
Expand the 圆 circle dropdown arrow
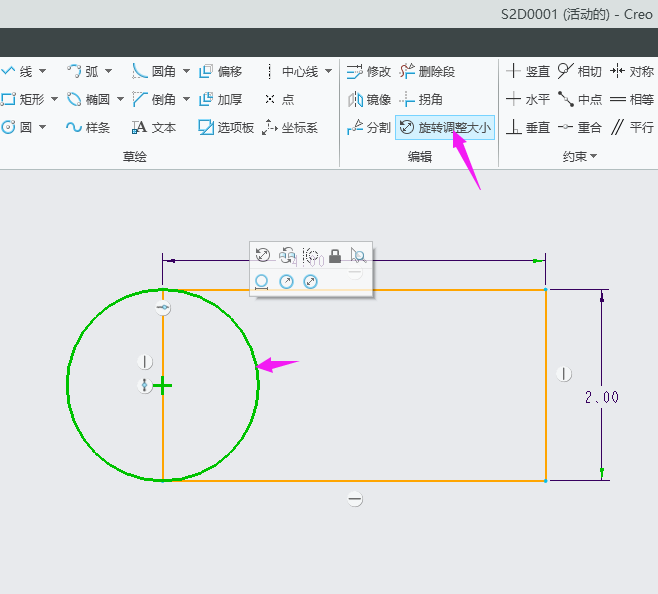pos(42,127)
